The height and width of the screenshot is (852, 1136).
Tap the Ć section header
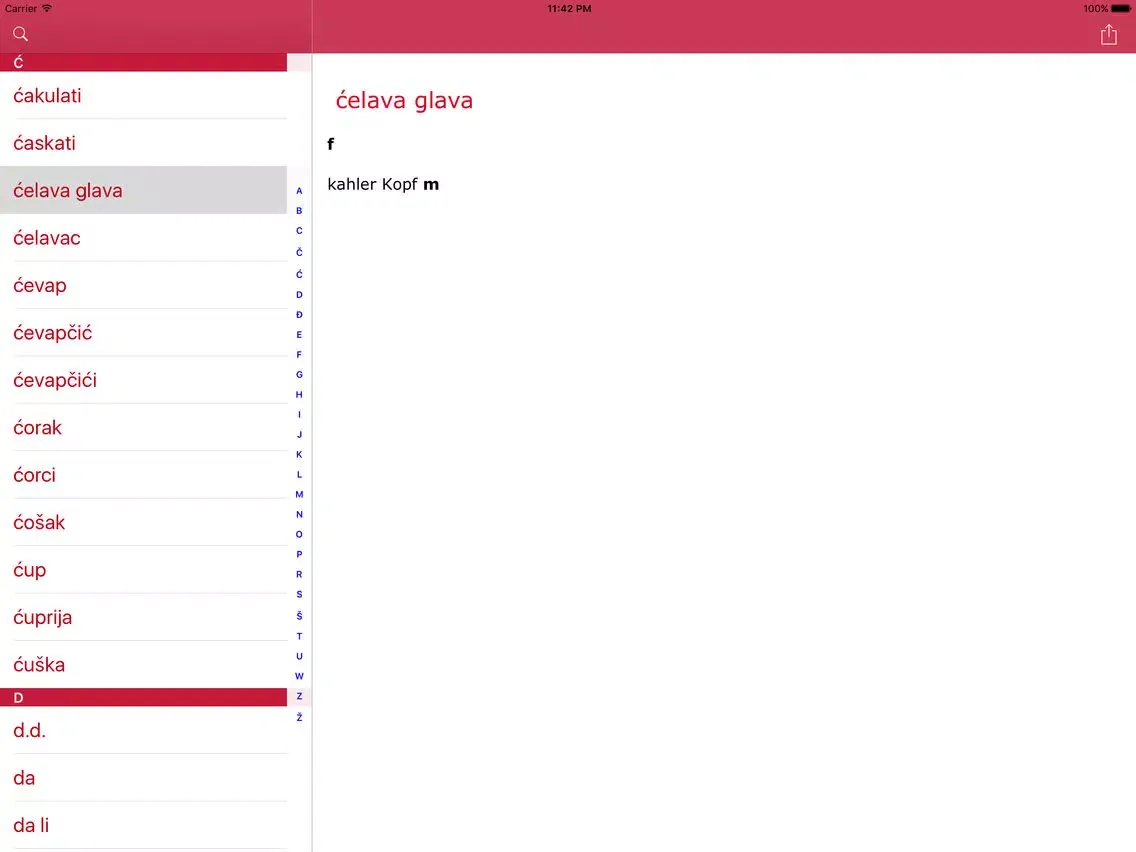coord(143,62)
